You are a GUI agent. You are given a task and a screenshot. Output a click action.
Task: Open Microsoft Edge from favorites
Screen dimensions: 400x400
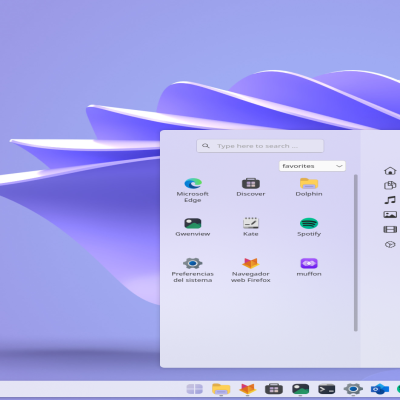click(x=193, y=190)
